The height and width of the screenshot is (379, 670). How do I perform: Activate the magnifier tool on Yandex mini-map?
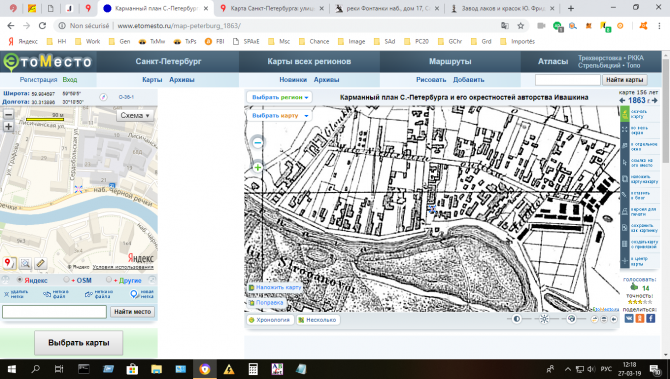tap(25, 263)
